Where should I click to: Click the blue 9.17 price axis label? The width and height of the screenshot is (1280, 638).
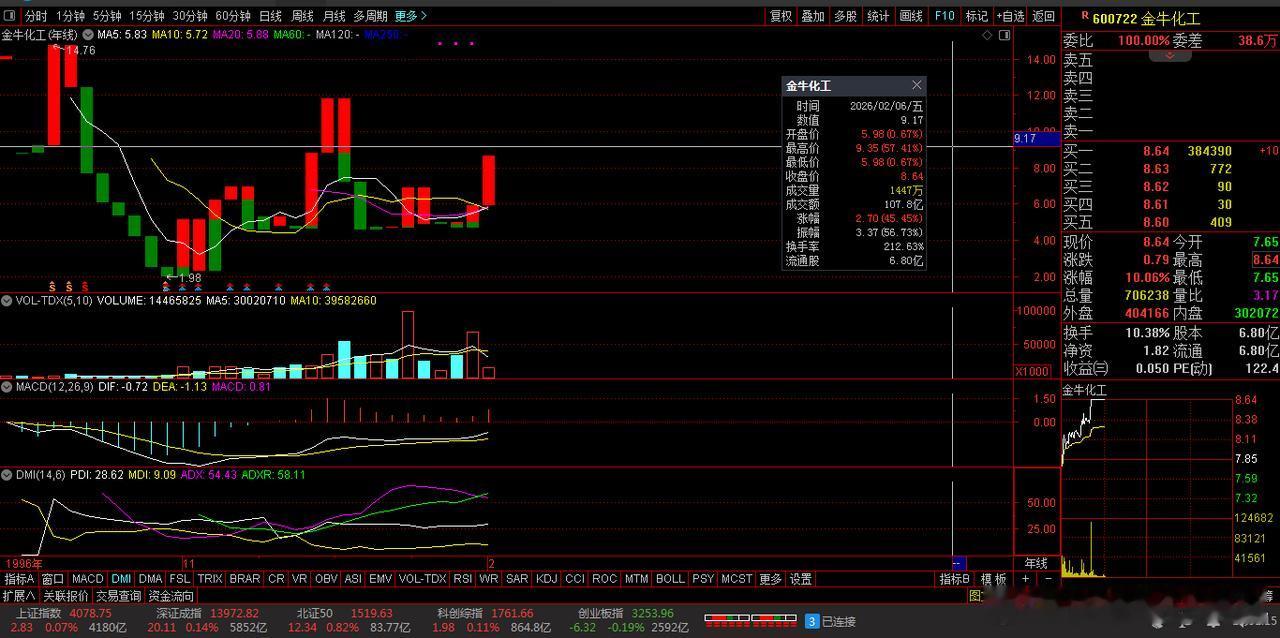(x=1037, y=139)
